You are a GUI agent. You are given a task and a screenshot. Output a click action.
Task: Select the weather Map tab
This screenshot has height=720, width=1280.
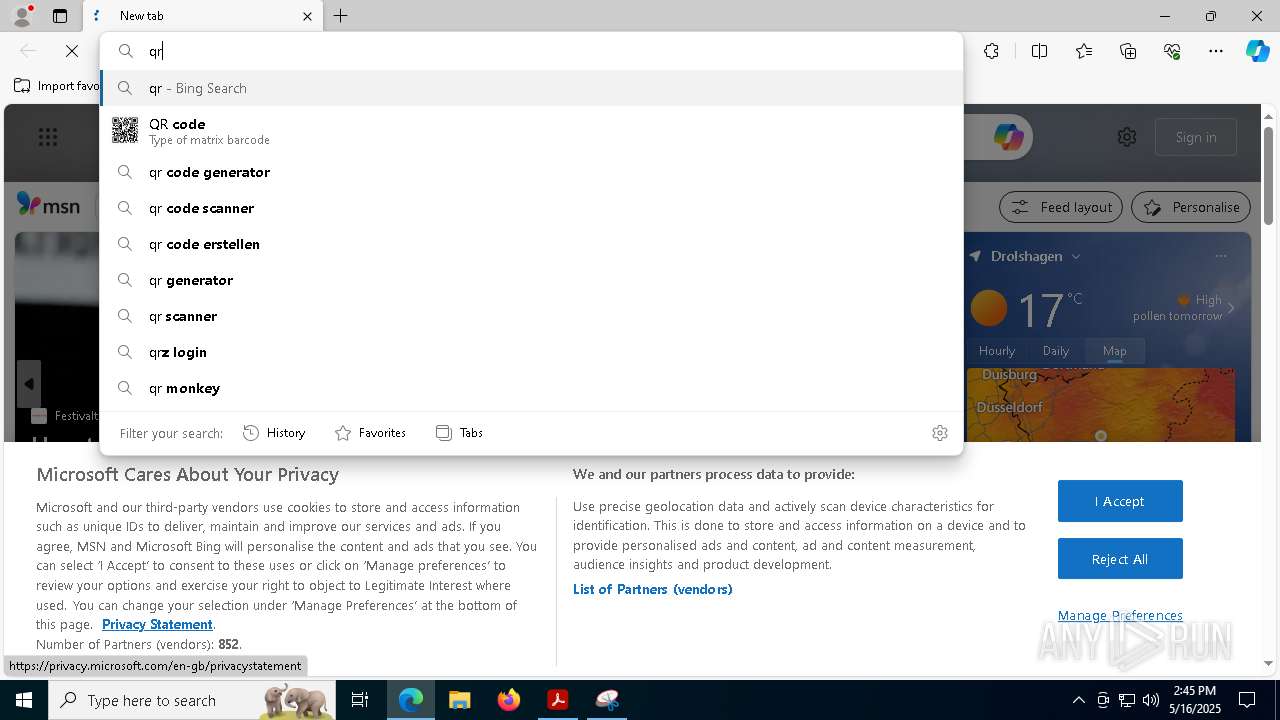pos(1114,351)
